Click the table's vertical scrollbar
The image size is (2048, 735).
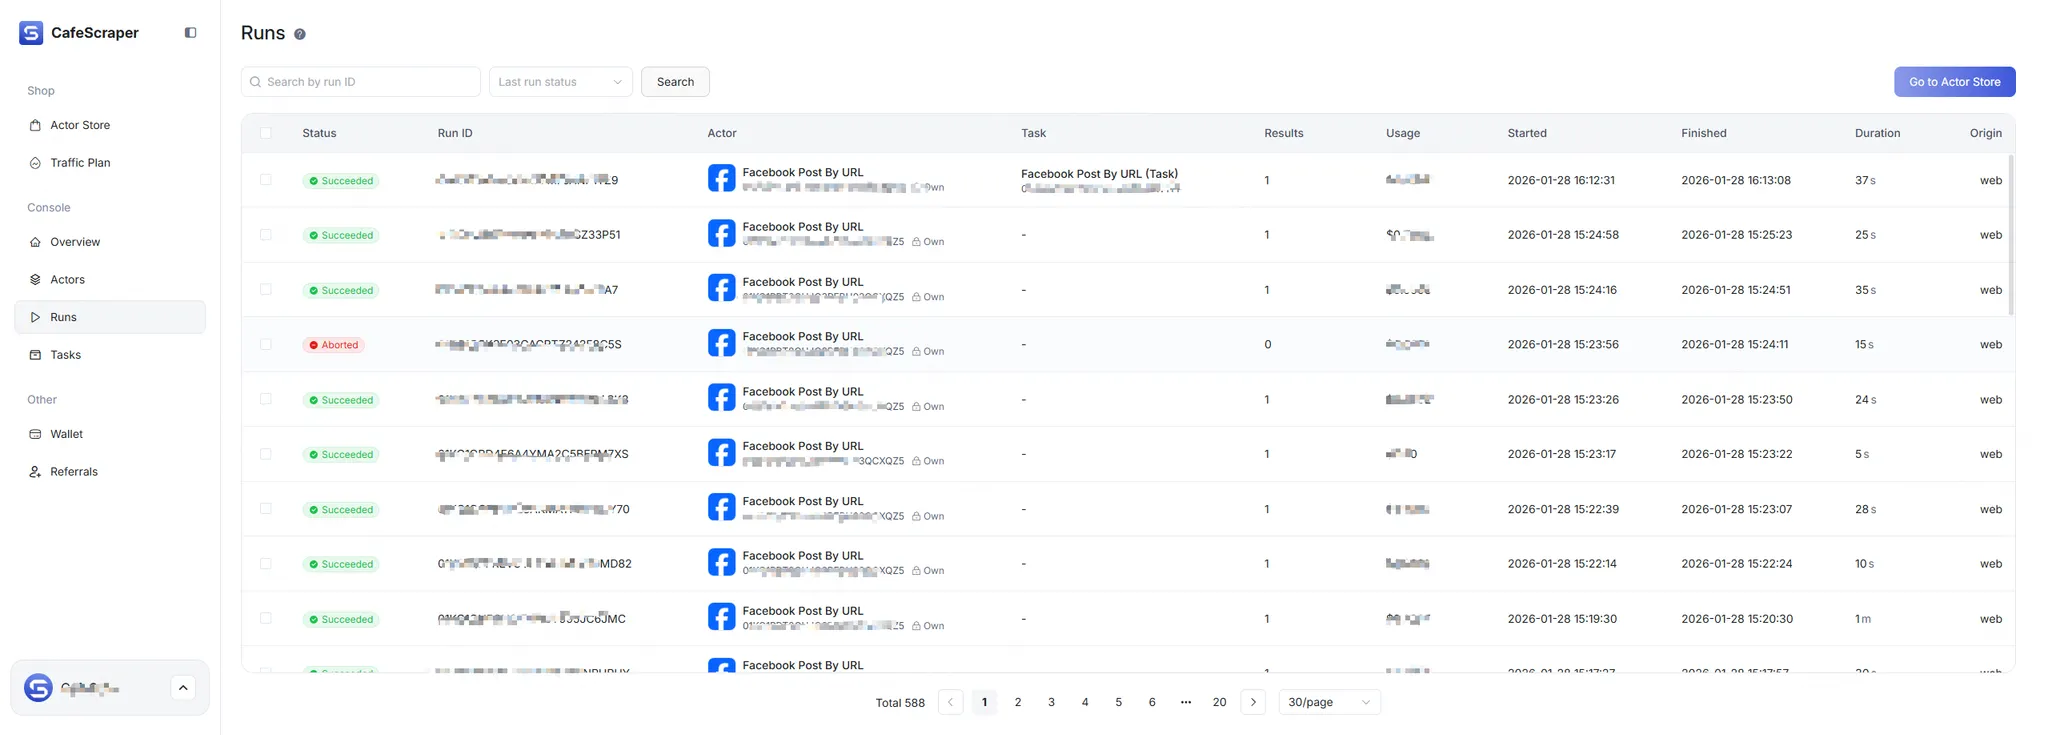click(2010, 235)
